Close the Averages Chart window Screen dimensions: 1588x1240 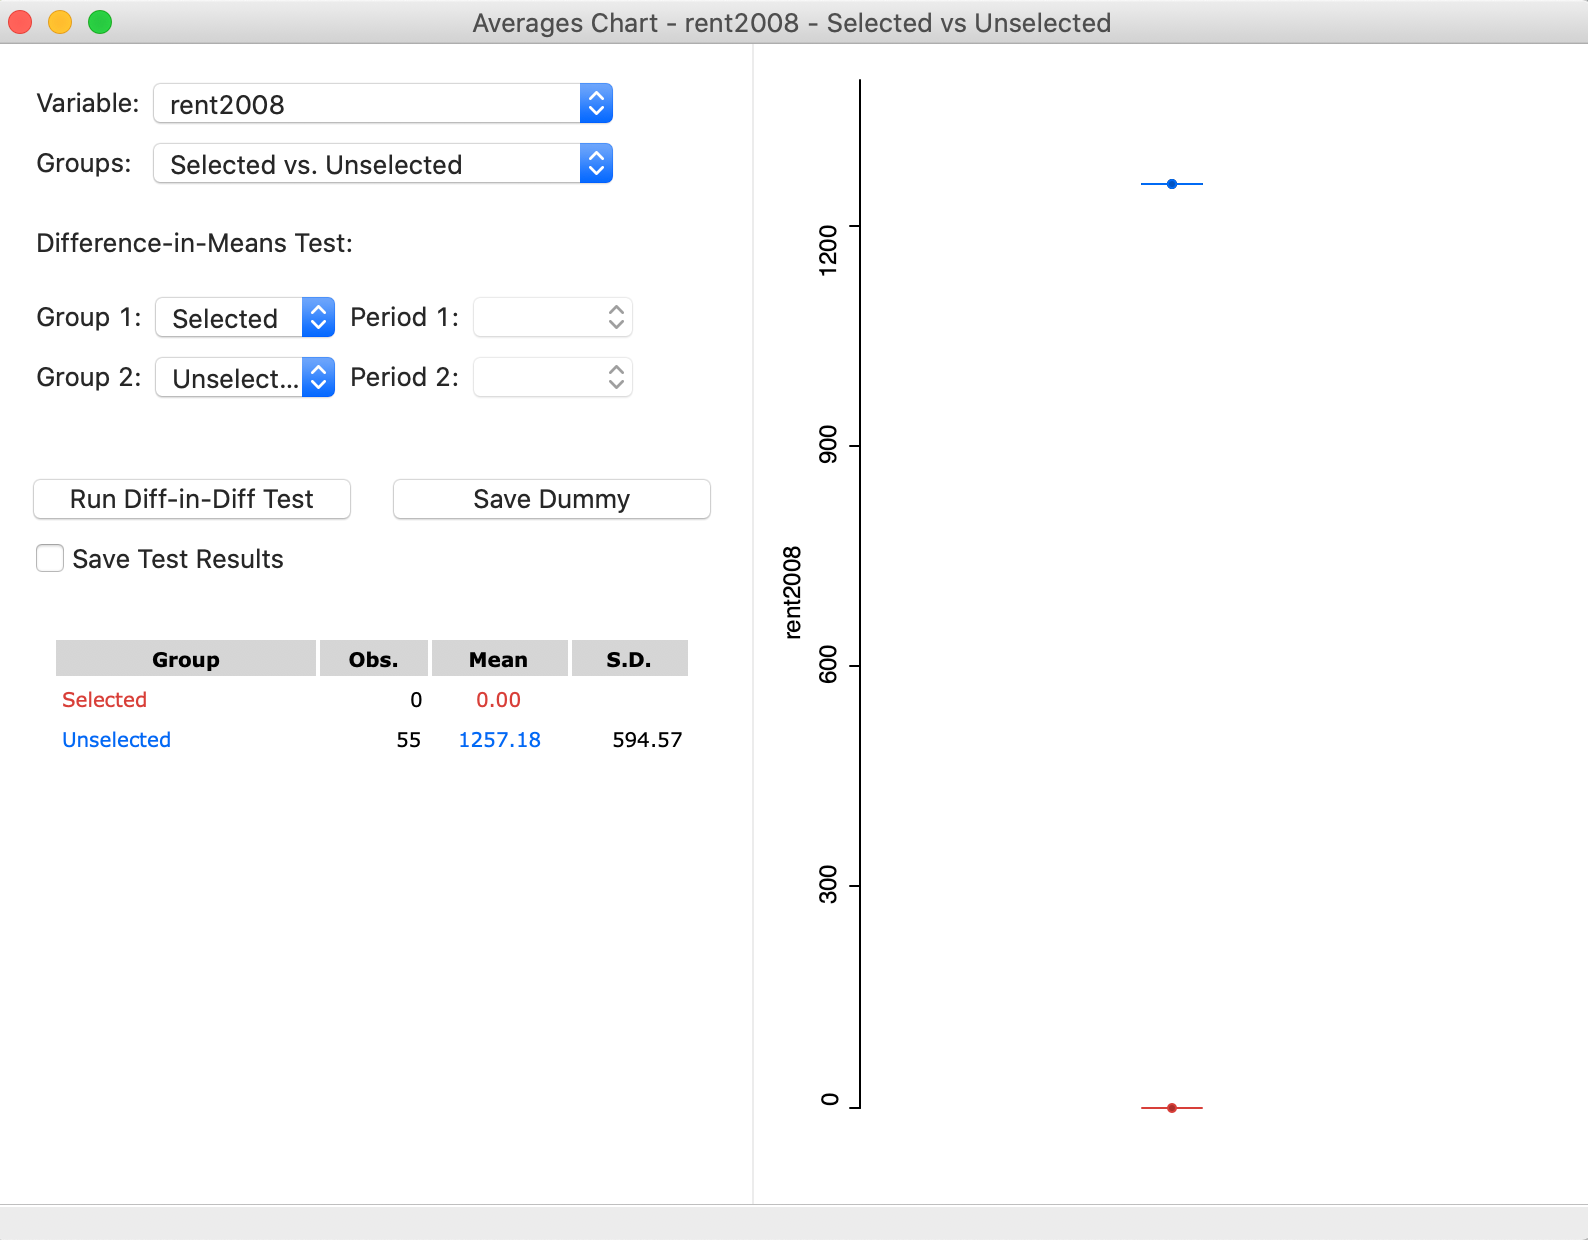(x=20, y=22)
